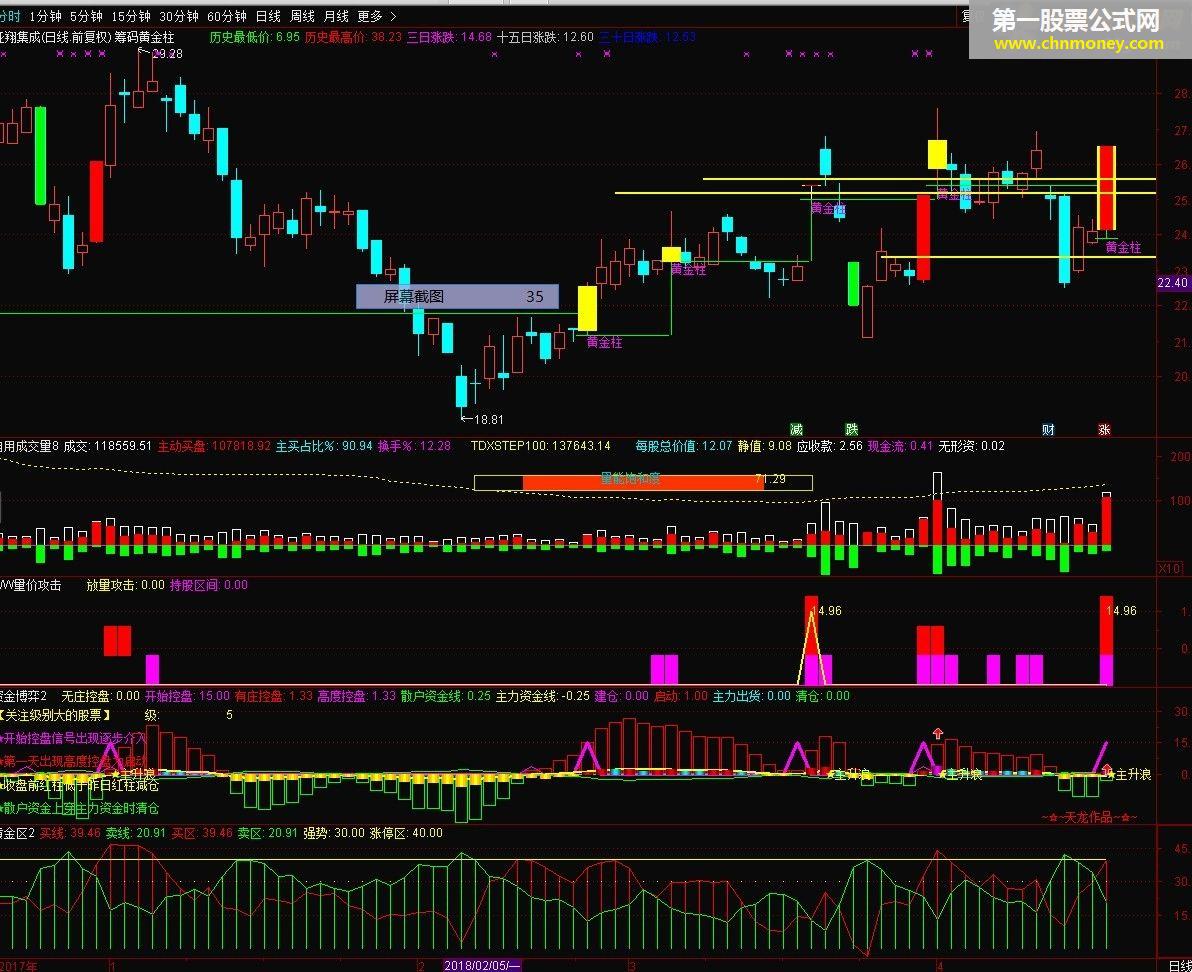1192x972 pixels.
Task: Click the 开始控盘: 15.00 readout
Action: [187, 696]
